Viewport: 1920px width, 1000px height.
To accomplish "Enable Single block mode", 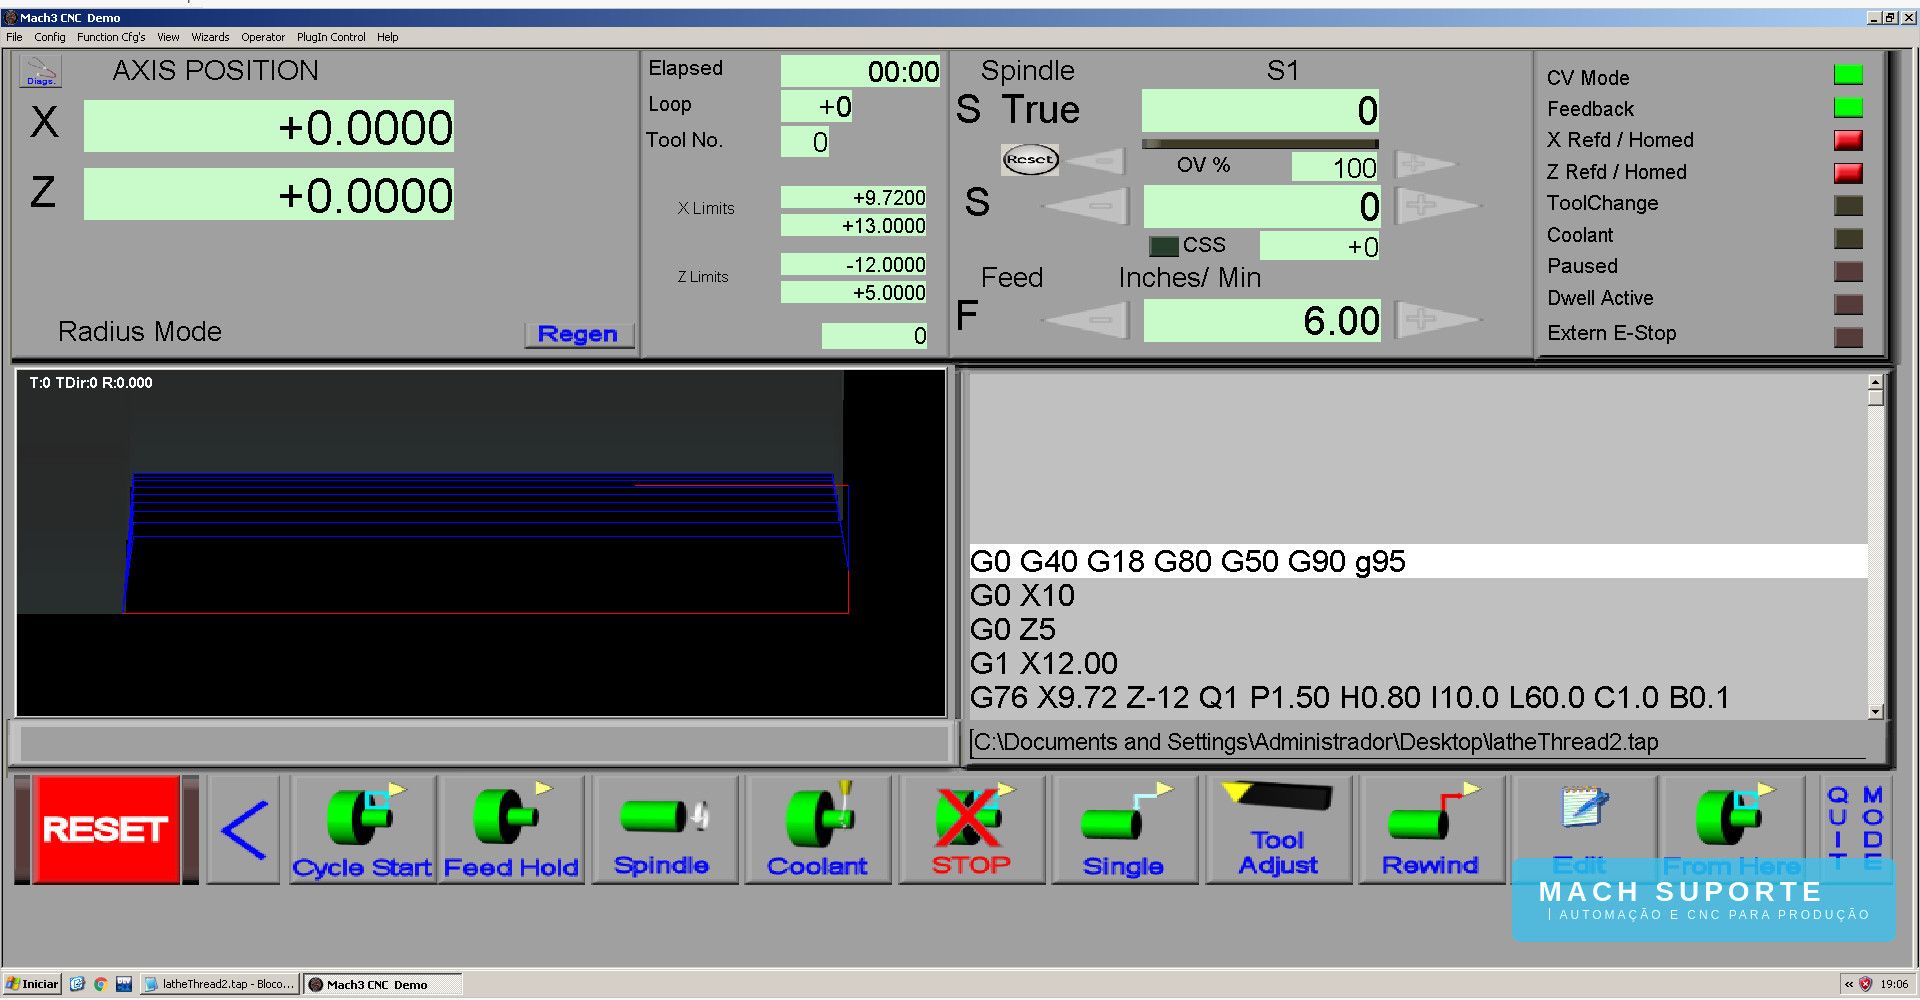I will 1124,830.
